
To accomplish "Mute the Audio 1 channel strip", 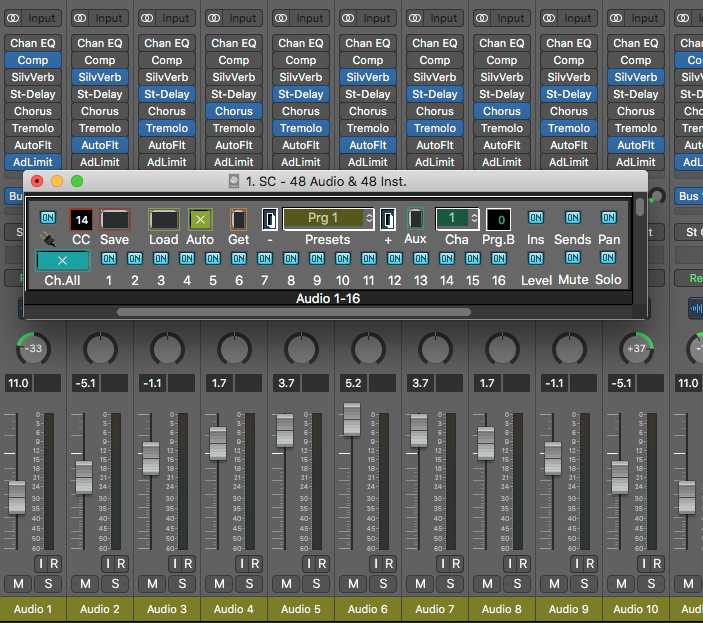I will pos(18,584).
